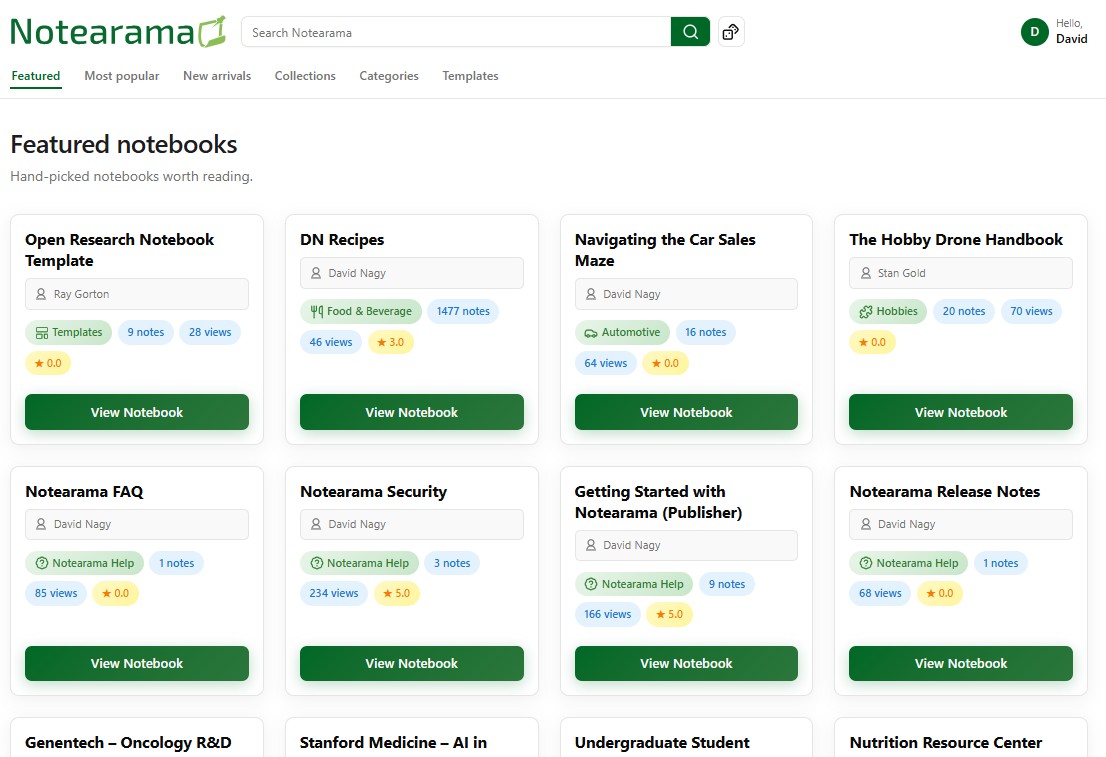1106x757 pixels.
Task: Click the car icon on Automotive tag
Action: tap(591, 332)
